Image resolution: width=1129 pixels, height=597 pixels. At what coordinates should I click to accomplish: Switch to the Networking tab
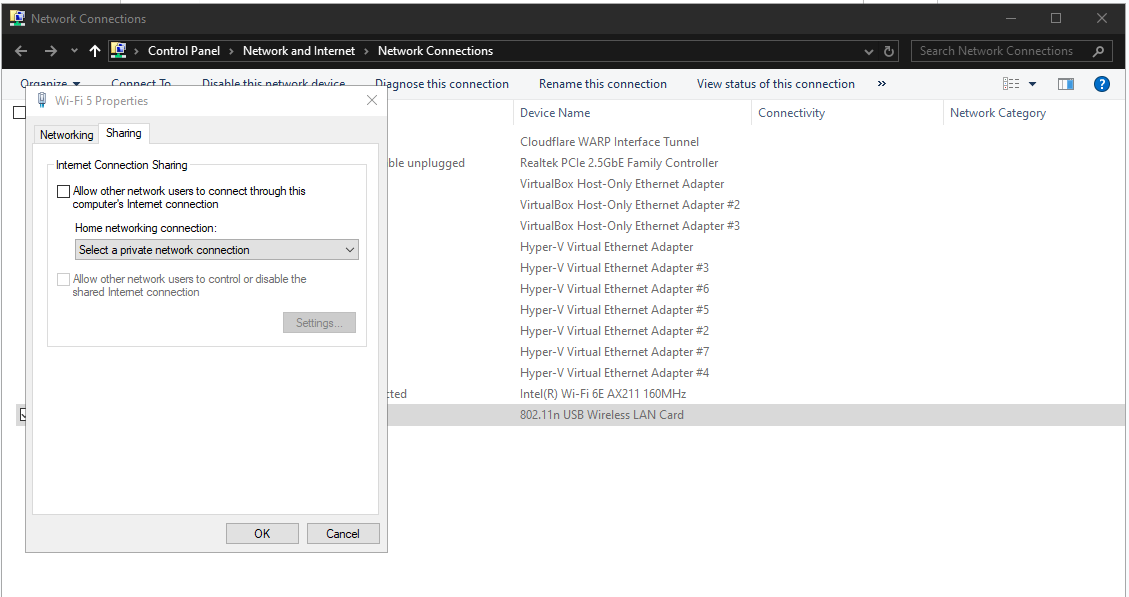click(x=66, y=134)
